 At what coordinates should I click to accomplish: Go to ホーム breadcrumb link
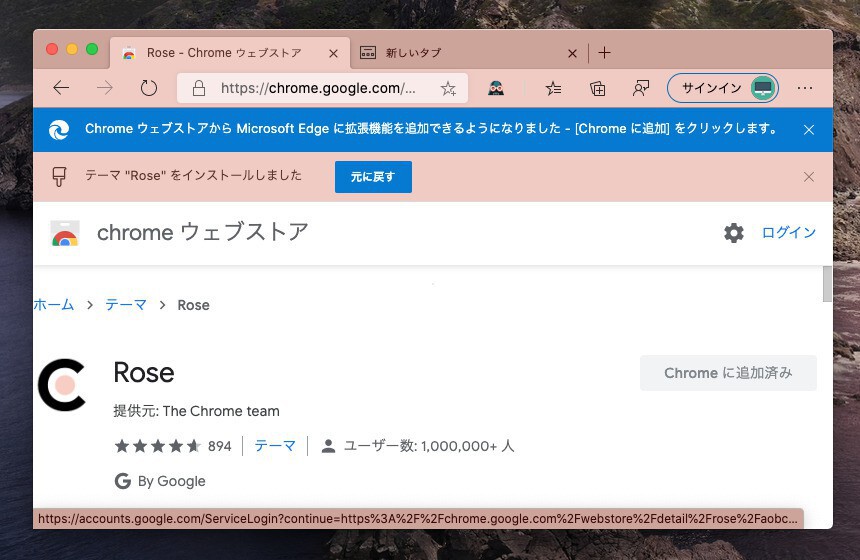54,305
